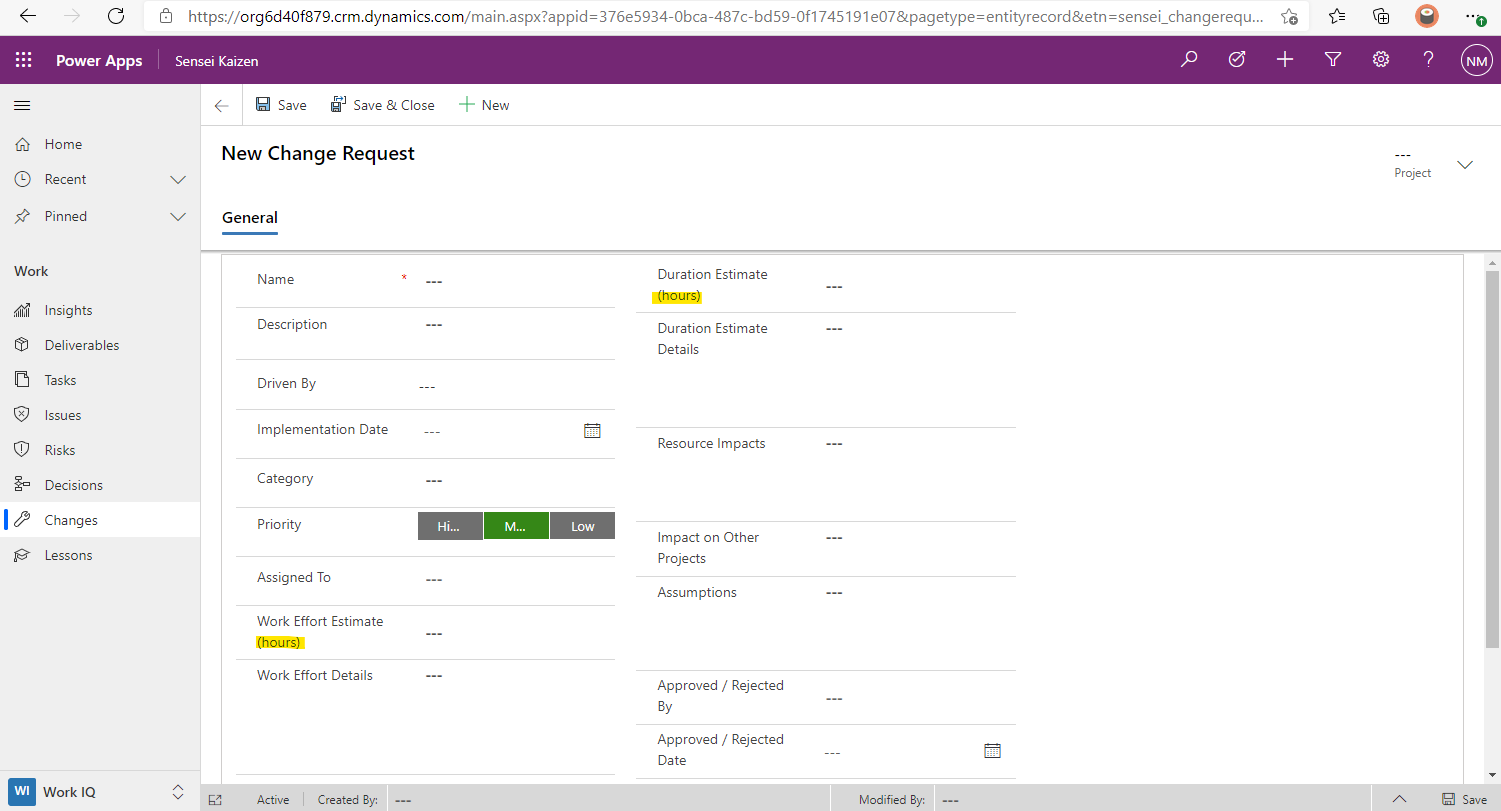
Task: Click the search magnifier icon in header
Action: (1189, 60)
